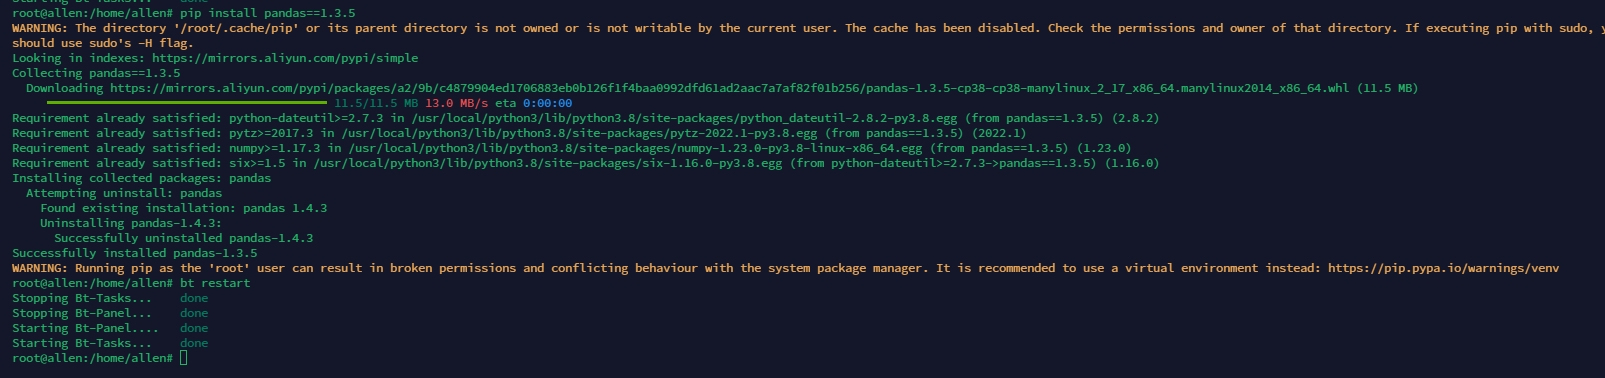
Task: Open the pip.pypa.io warnings/venv link
Action: 1443,268
